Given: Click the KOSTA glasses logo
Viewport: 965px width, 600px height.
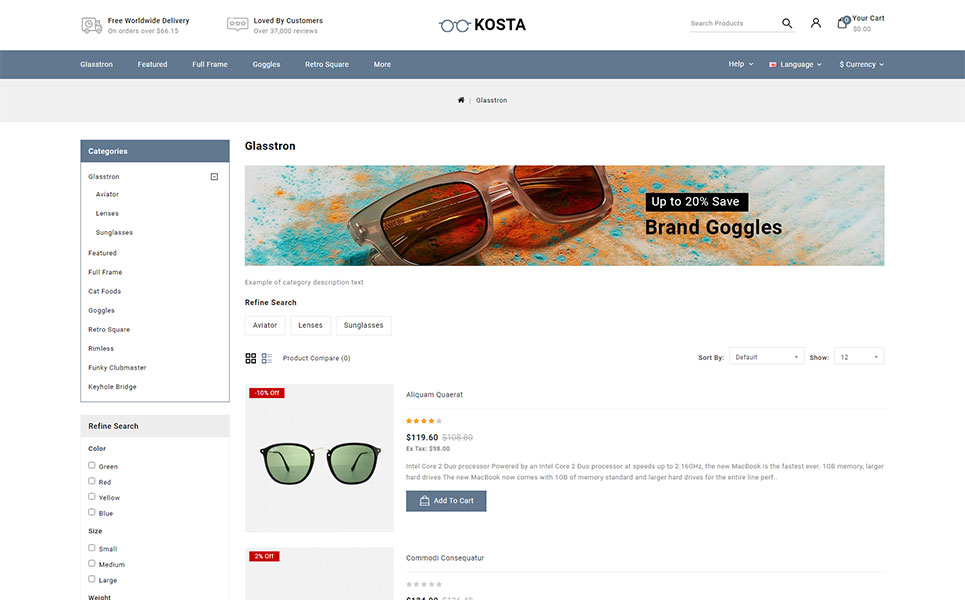Looking at the screenshot, I should [x=482, y=25].
